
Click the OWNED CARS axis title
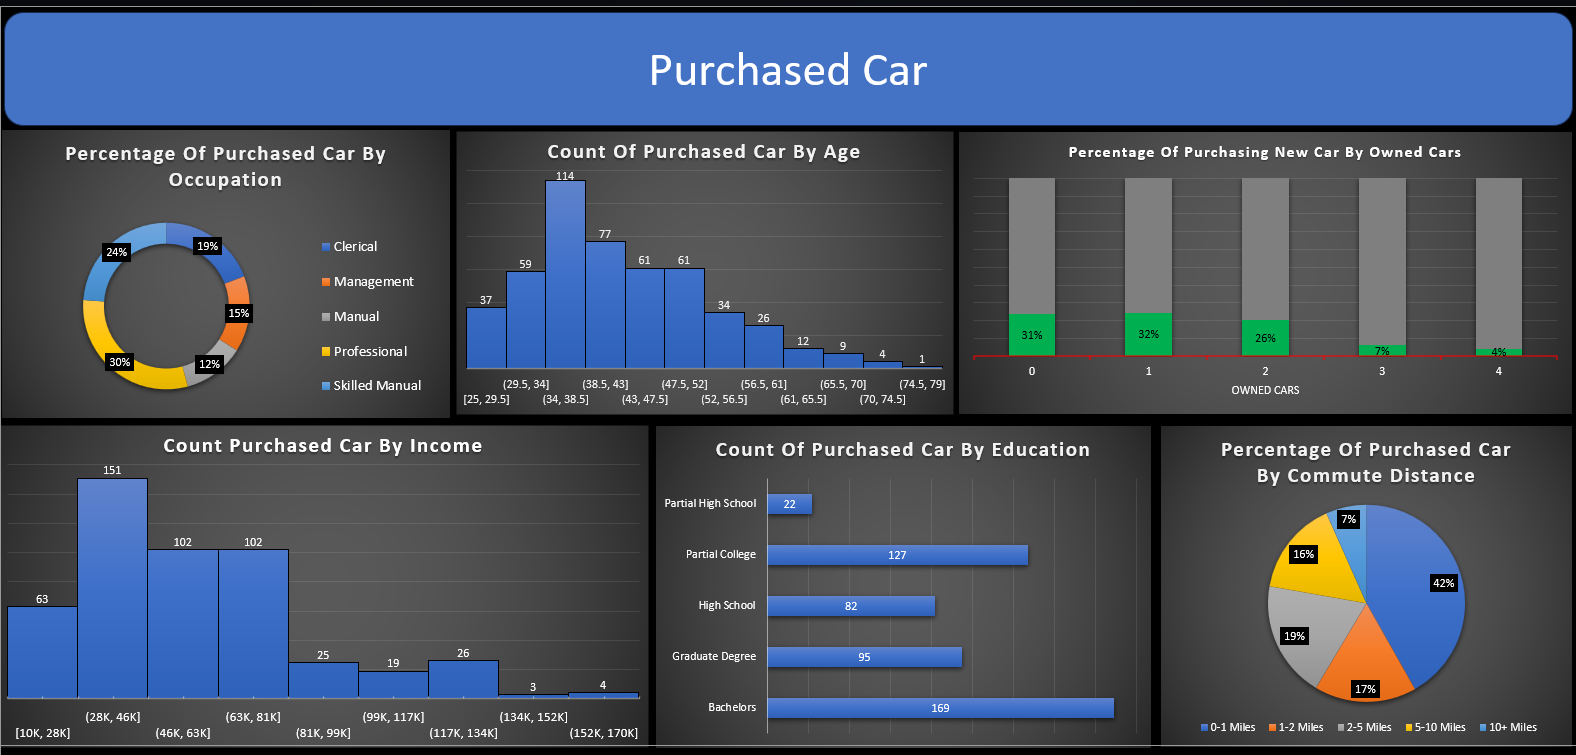point(1265,390)
